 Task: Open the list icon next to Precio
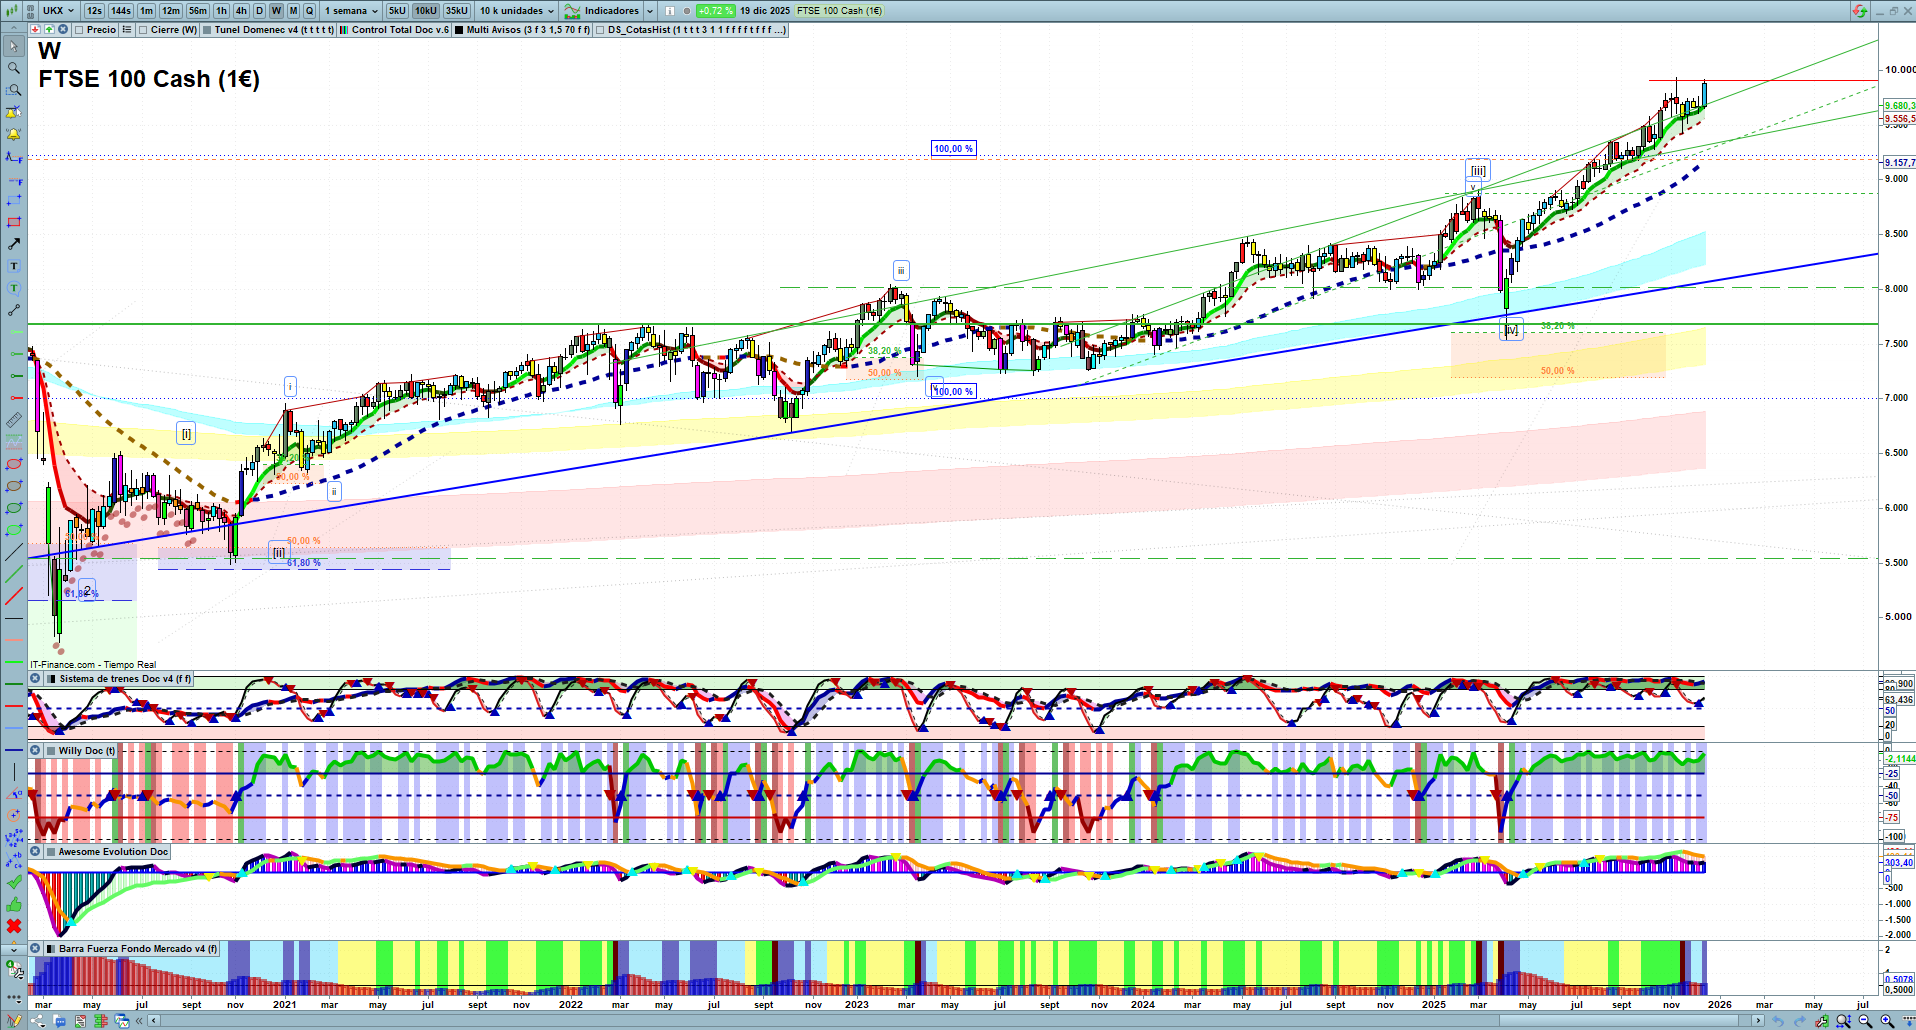[127, 30]
